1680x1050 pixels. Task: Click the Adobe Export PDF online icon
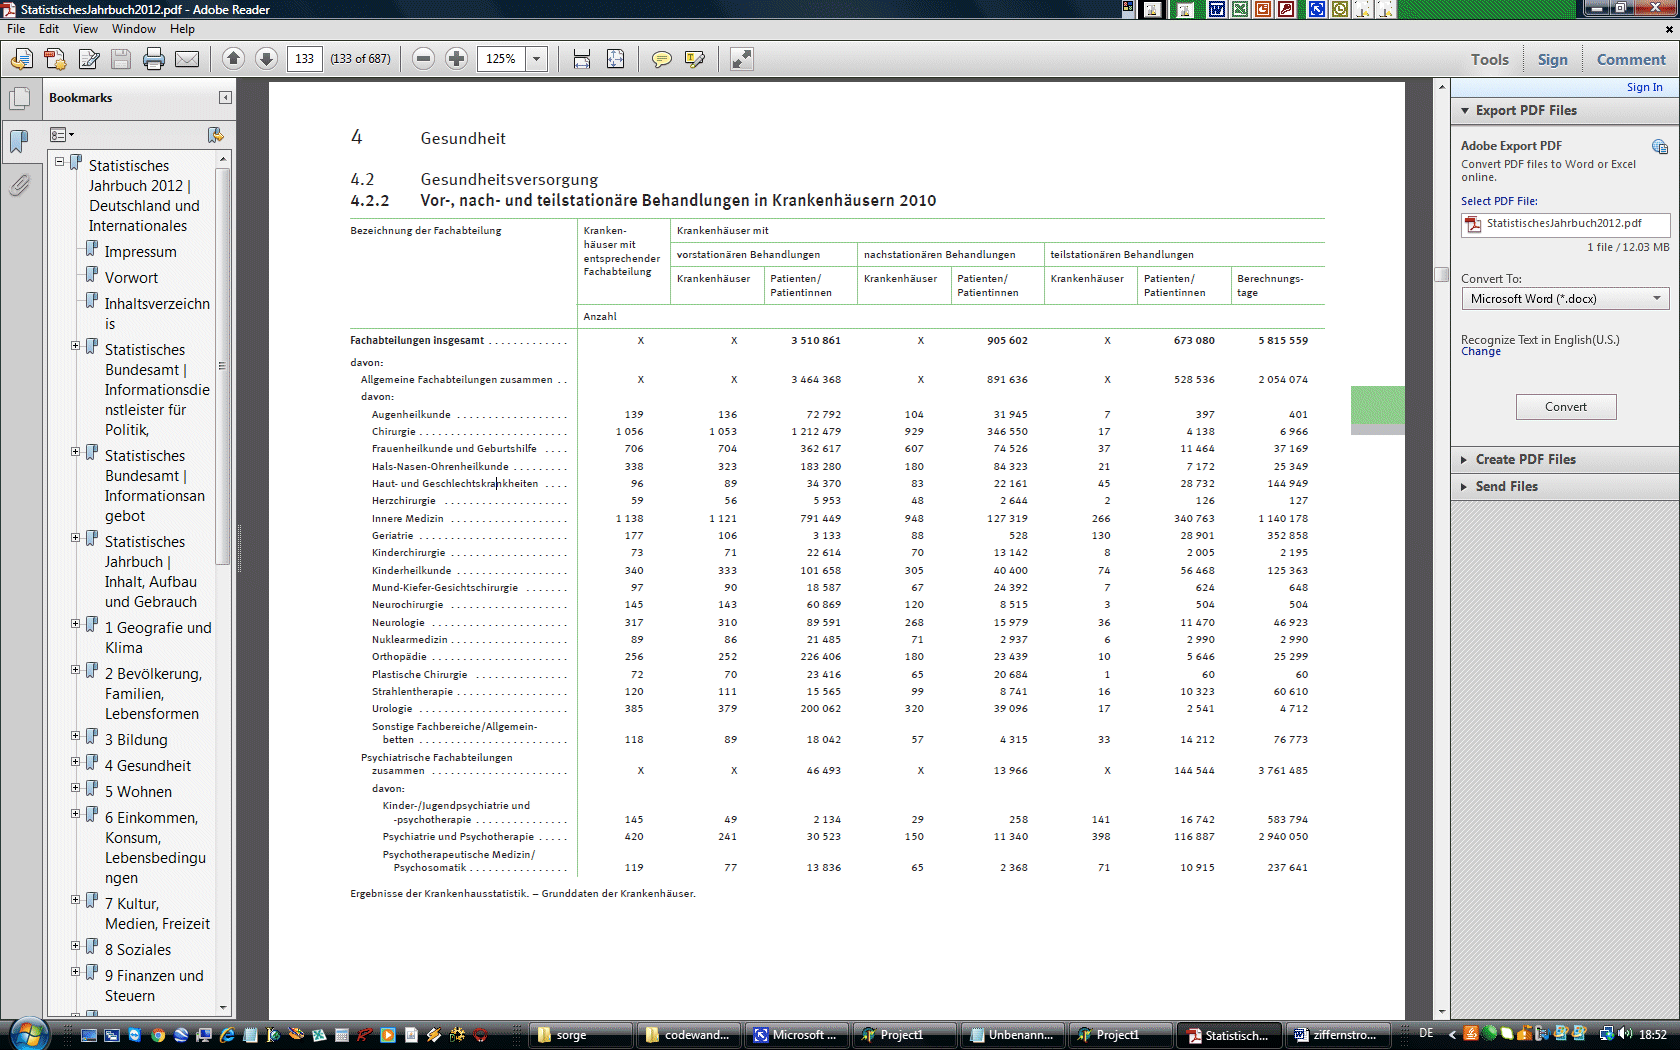(1660, 147)
